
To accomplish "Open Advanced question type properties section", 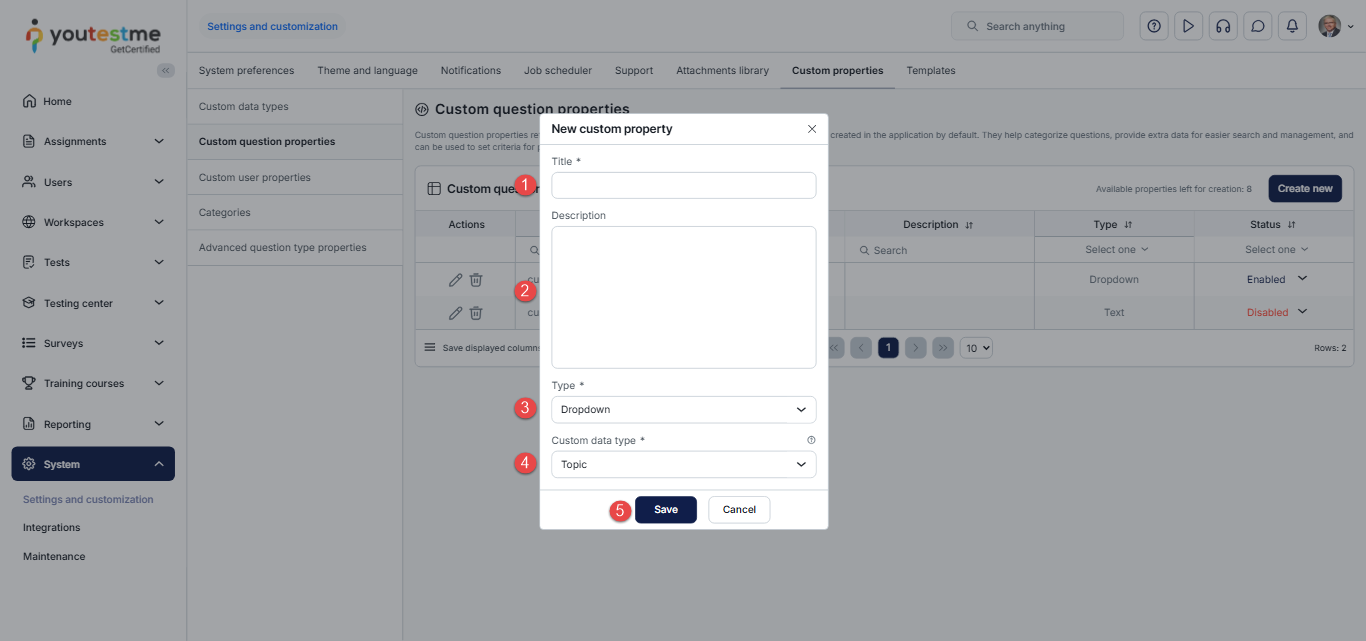I will 295,247.
